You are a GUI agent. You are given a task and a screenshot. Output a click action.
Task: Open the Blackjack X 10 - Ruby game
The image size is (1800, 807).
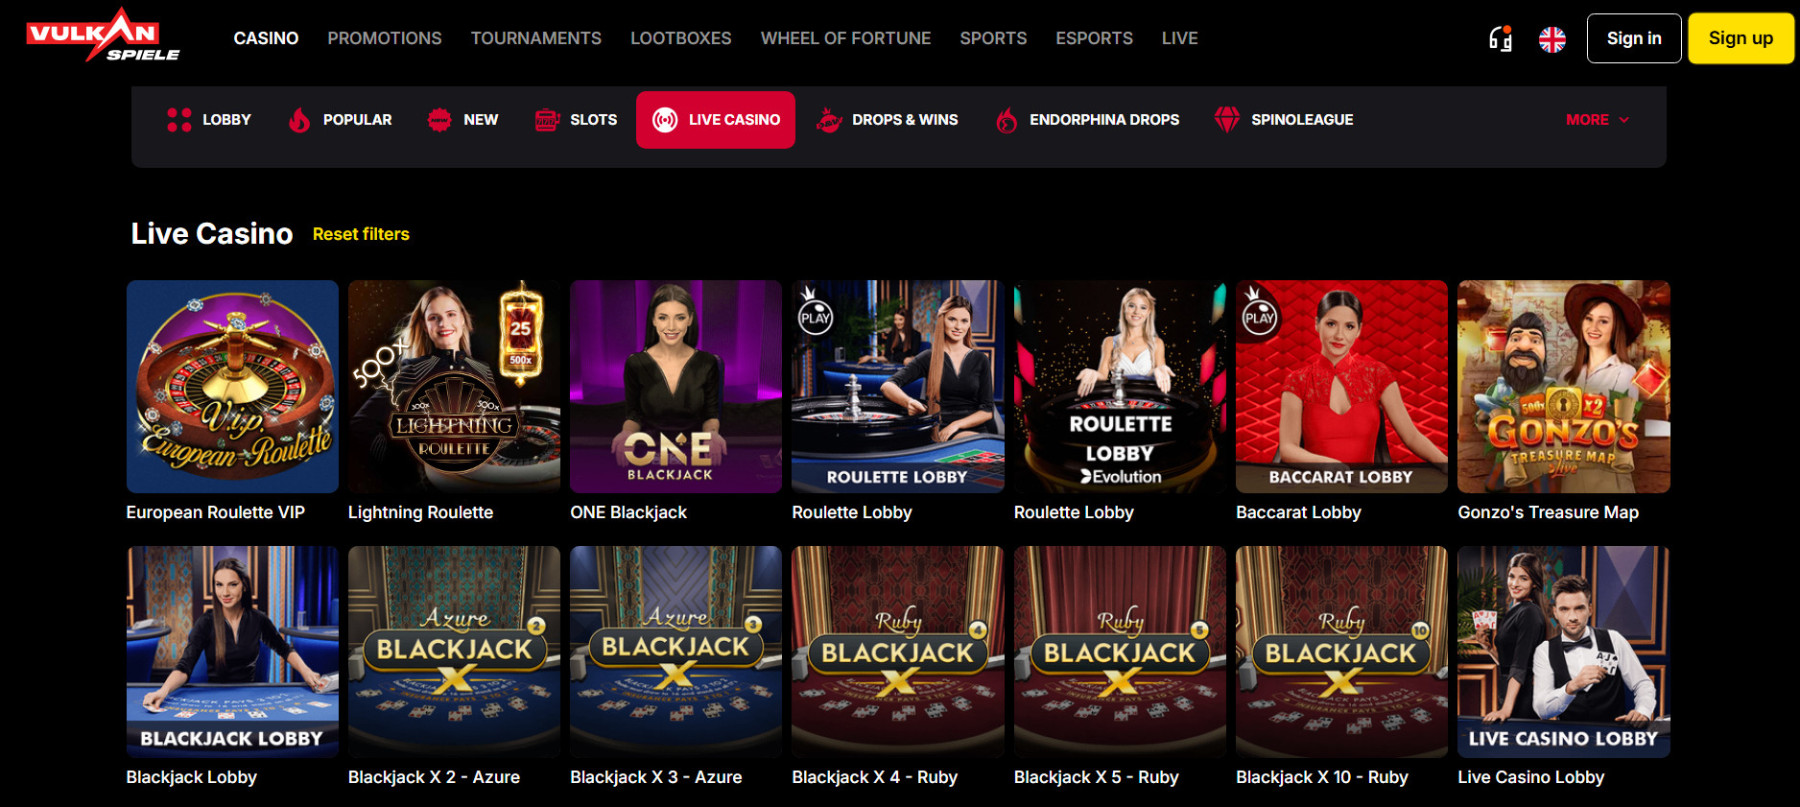[x=1342, y=652]
